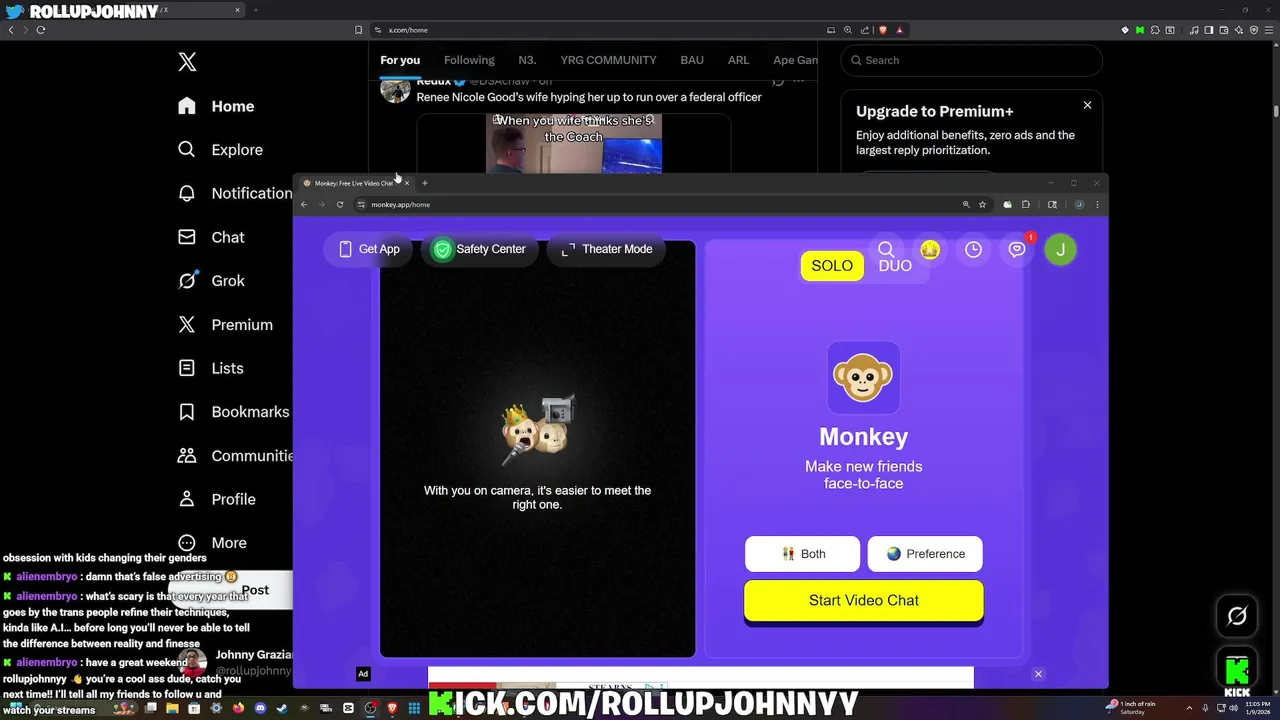
Task: Open Bookmarks in the X sidebar
Action: click(233, 412)
